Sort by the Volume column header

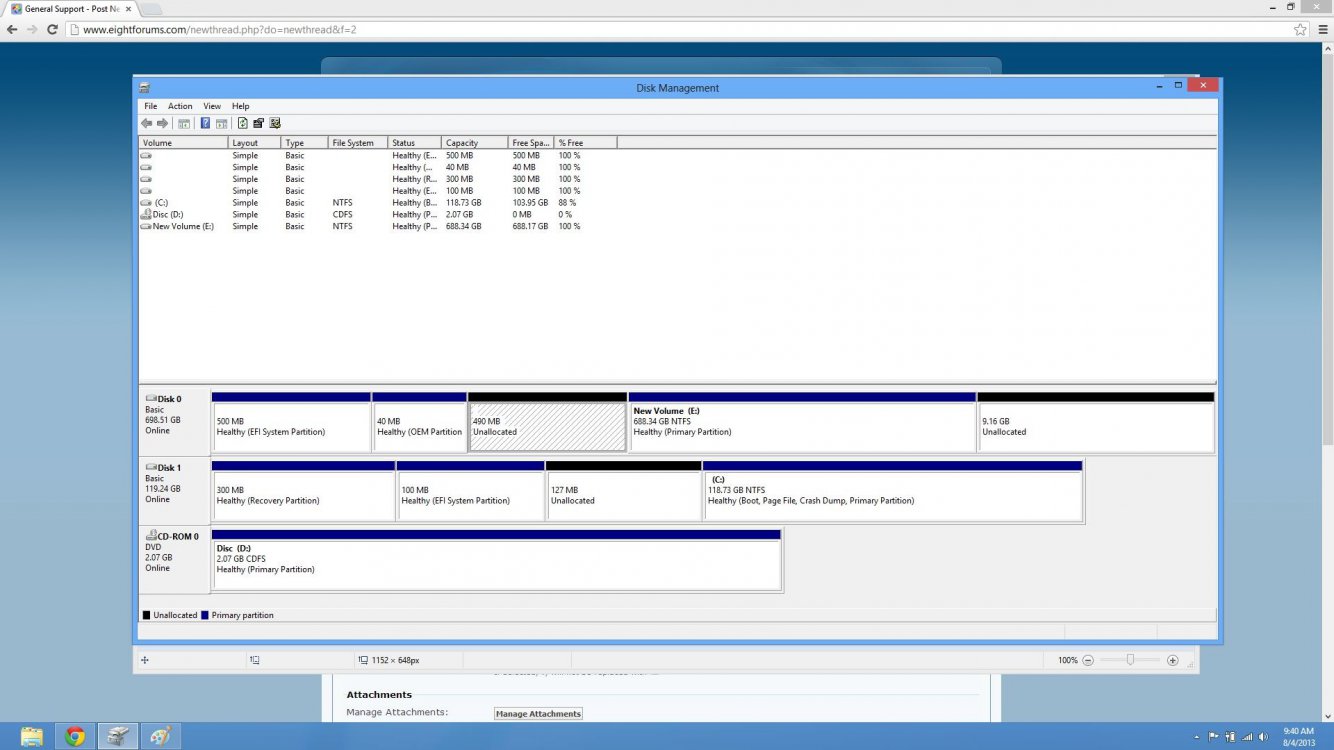(x=183, y=143)
